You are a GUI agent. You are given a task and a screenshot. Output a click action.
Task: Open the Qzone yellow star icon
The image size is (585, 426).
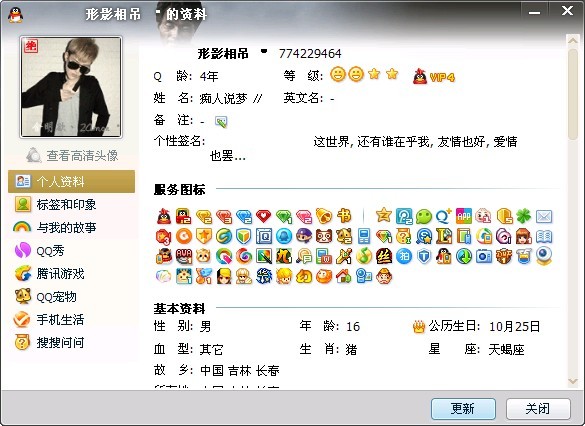point(384,215)
